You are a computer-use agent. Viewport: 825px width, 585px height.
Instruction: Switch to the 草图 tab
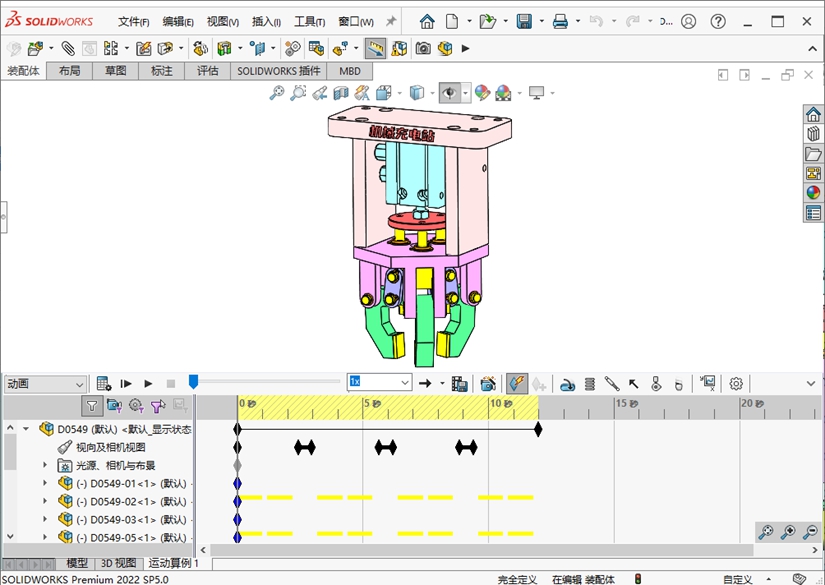pyautogui.click(x=115, y=71)
